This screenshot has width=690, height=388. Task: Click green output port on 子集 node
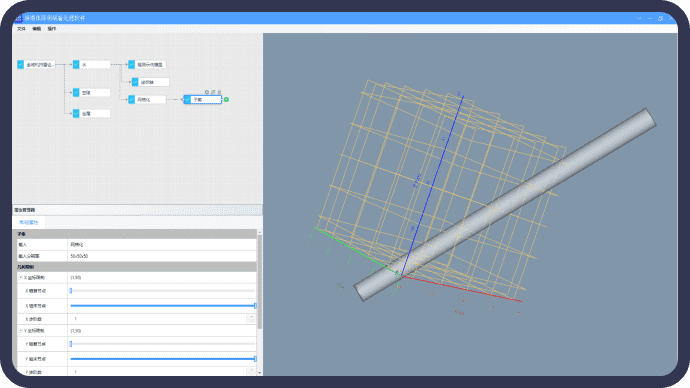pyautogui.click(x=226, y=99)
